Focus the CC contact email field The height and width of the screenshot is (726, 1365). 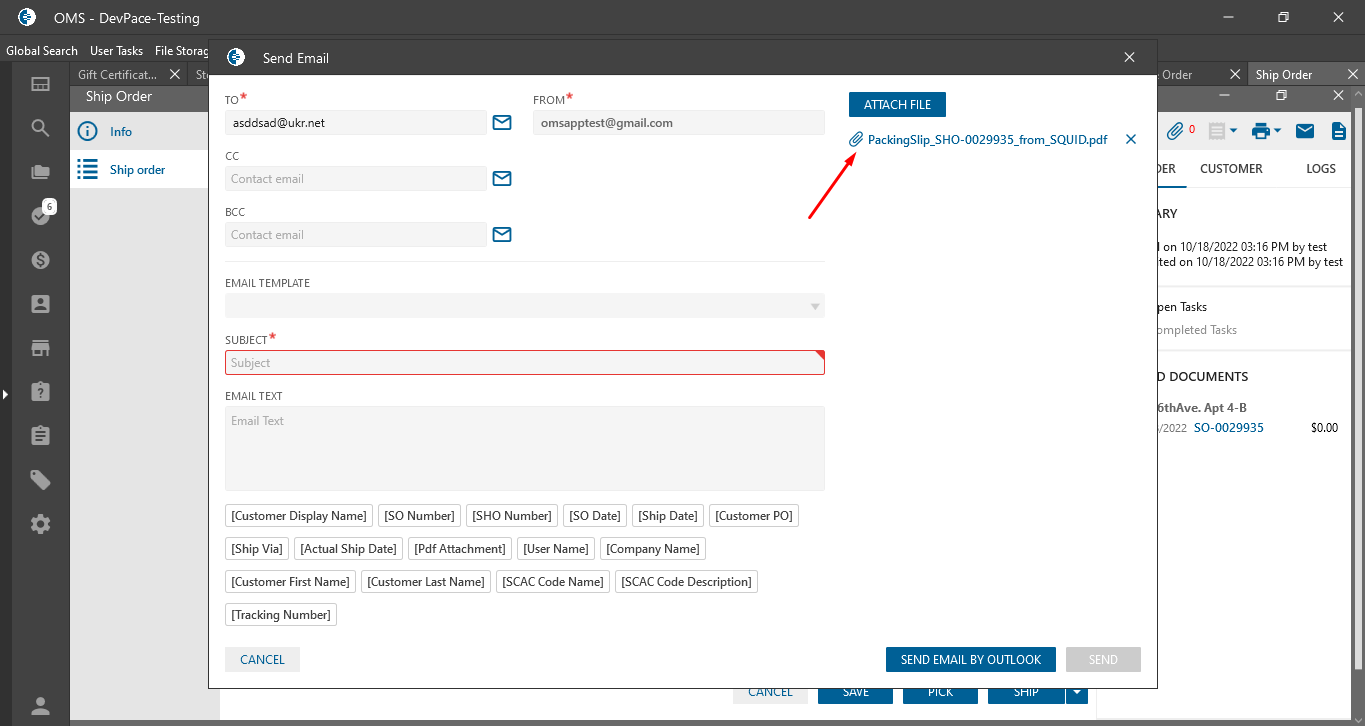[356, 179]
